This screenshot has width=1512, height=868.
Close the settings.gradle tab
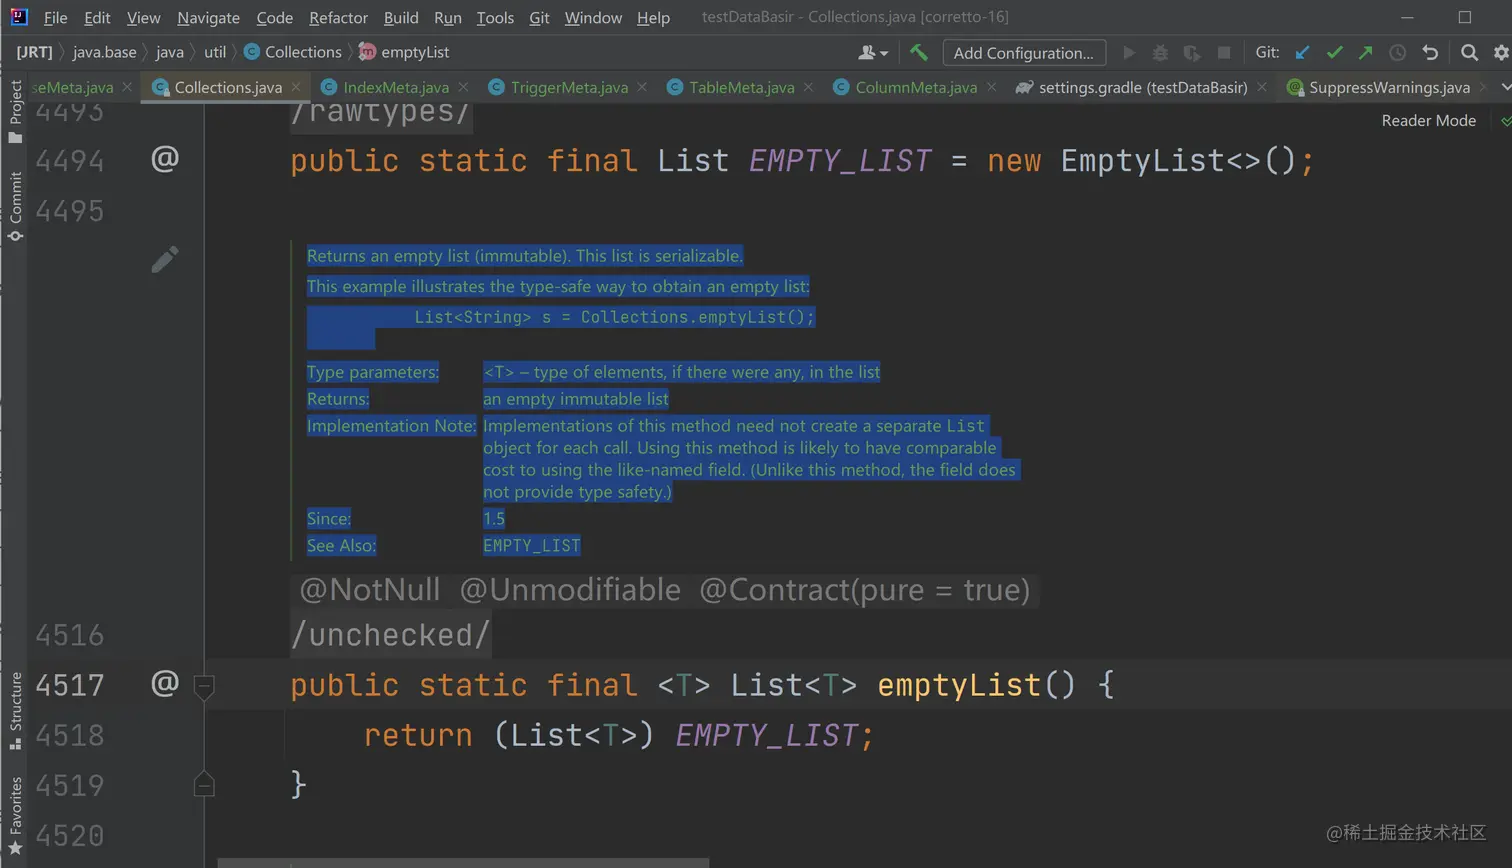(x=1262, y=87)
